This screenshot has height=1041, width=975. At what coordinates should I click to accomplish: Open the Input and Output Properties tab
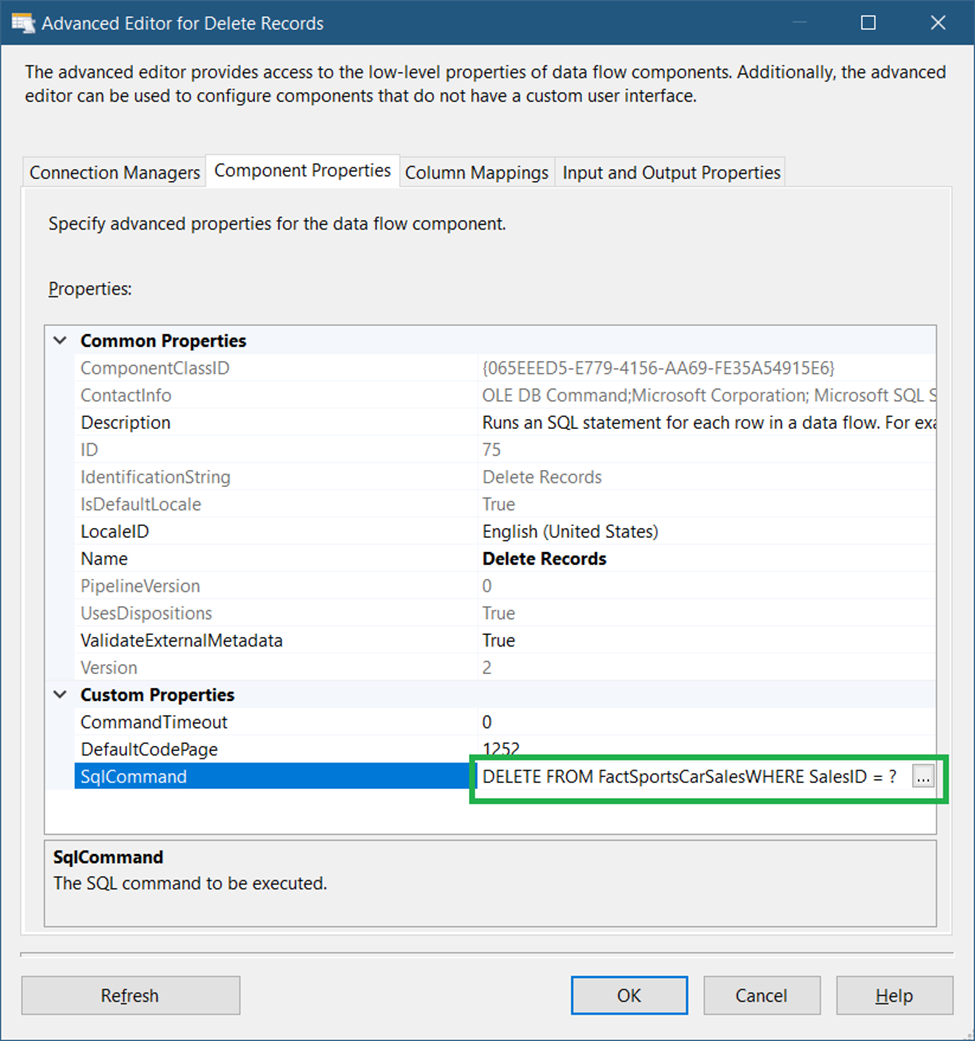coord(670,172)
